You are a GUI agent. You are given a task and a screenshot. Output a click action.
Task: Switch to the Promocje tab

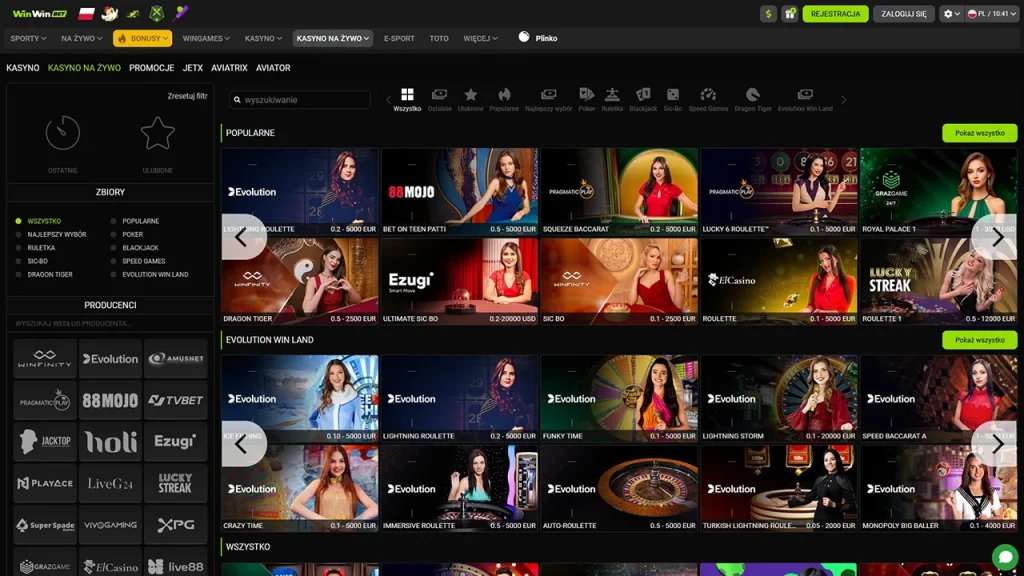click(151, 68)
